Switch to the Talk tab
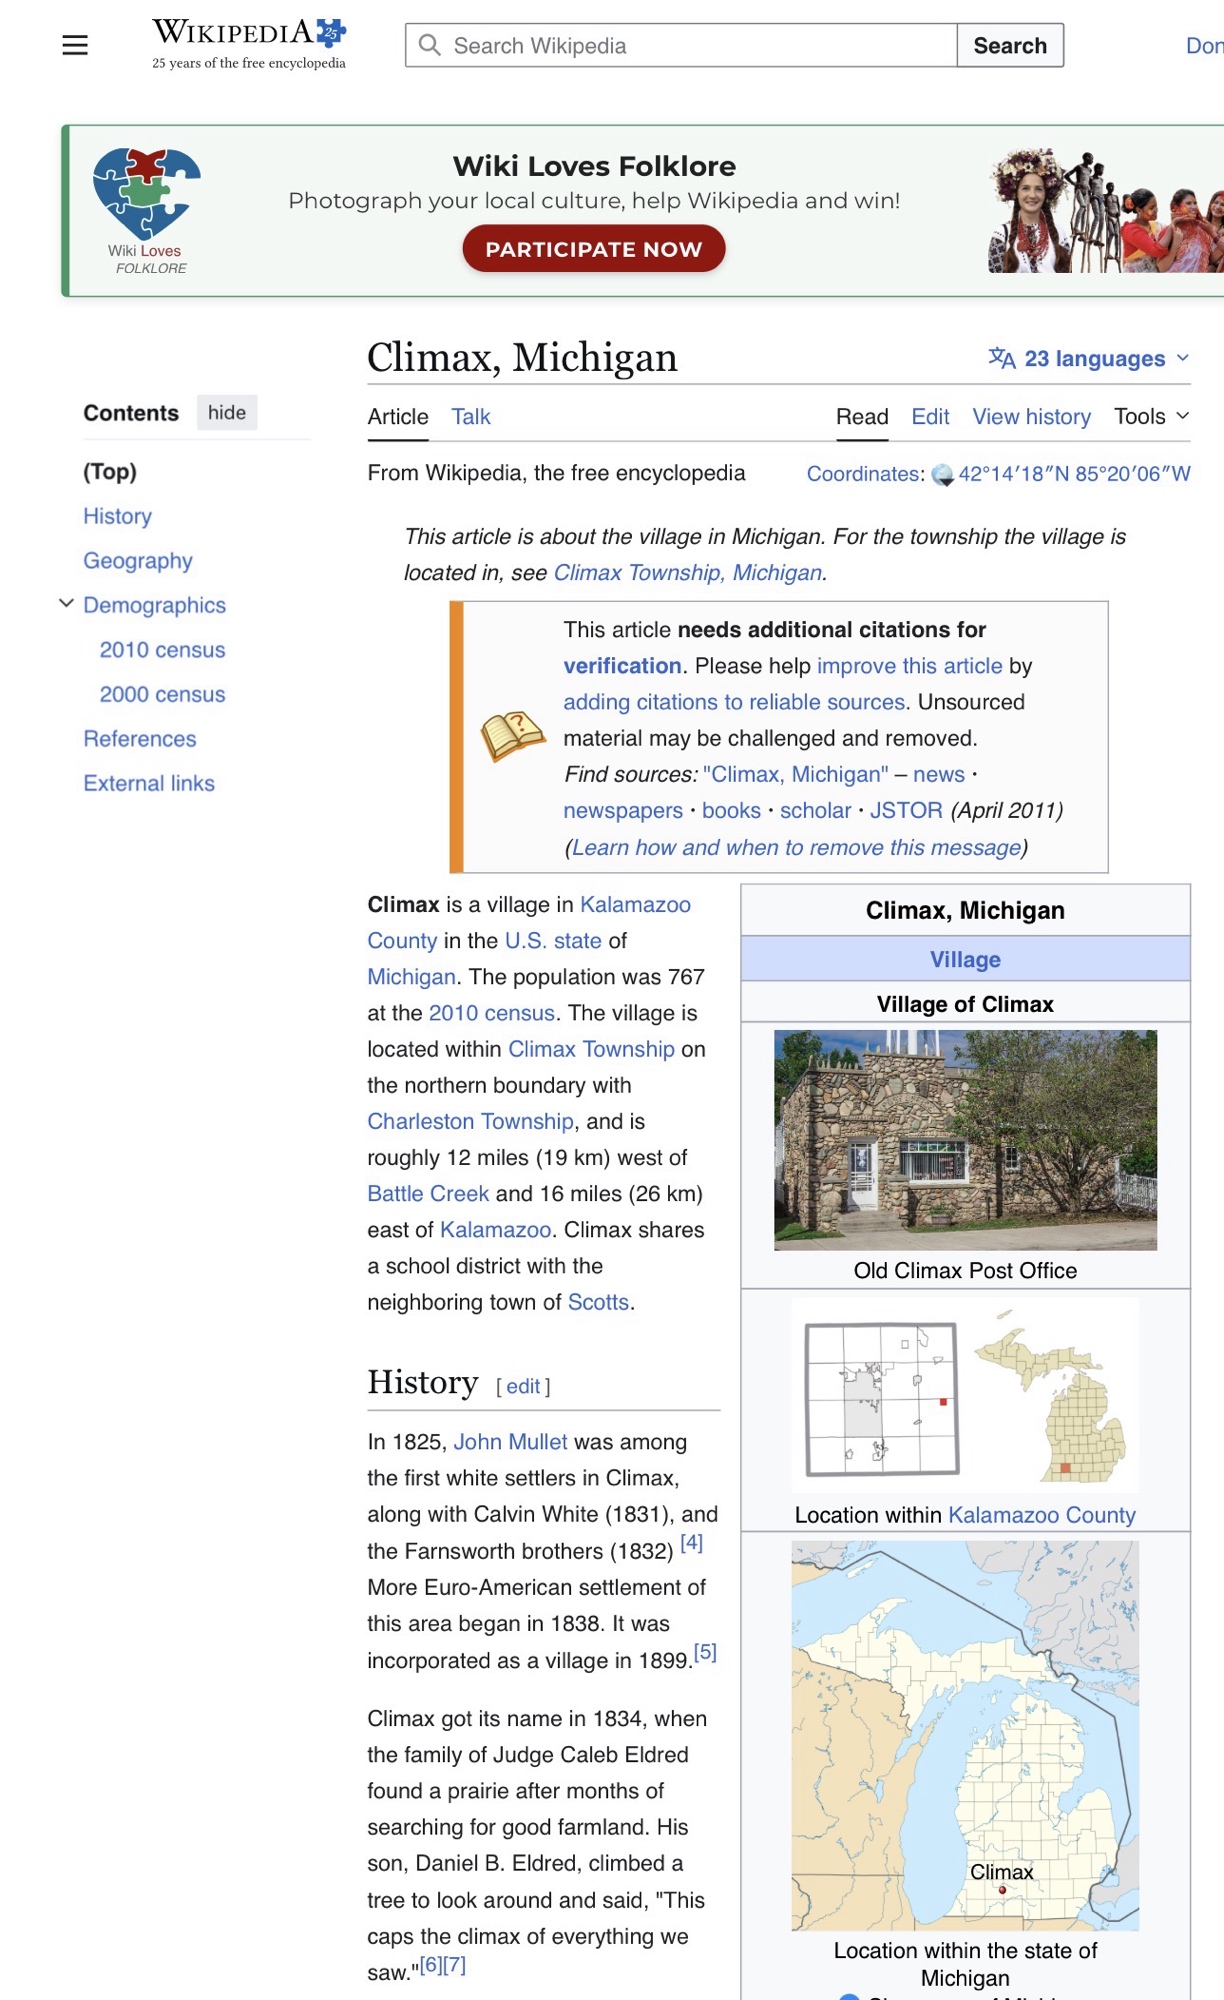This screenshot has width=1224, height=2000. (470, 416)
